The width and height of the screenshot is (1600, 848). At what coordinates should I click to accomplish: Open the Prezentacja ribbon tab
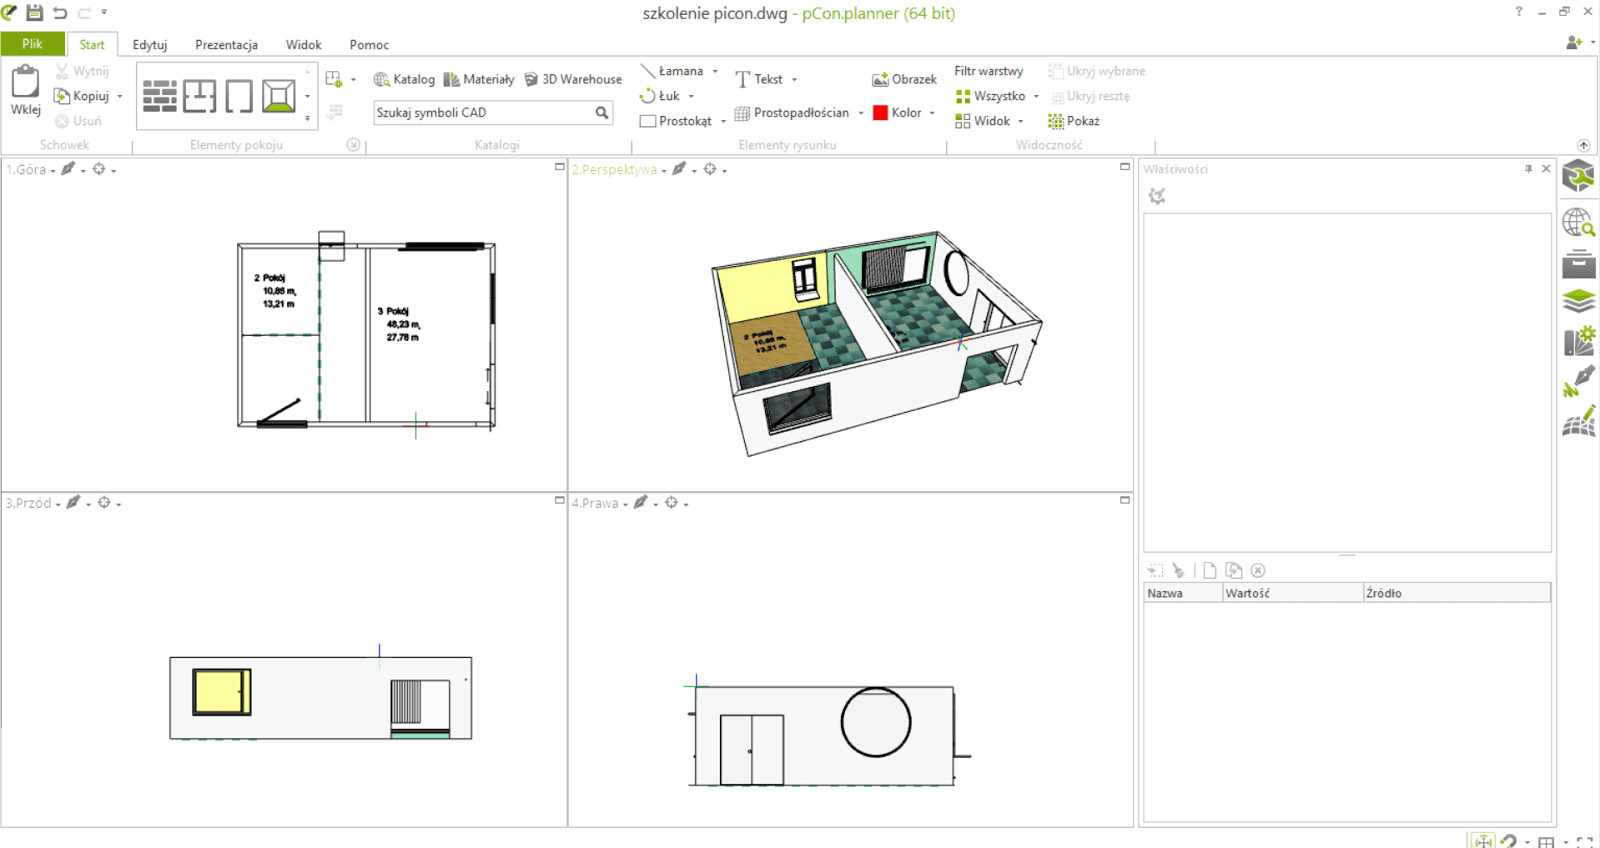click(x=226, y=45)
